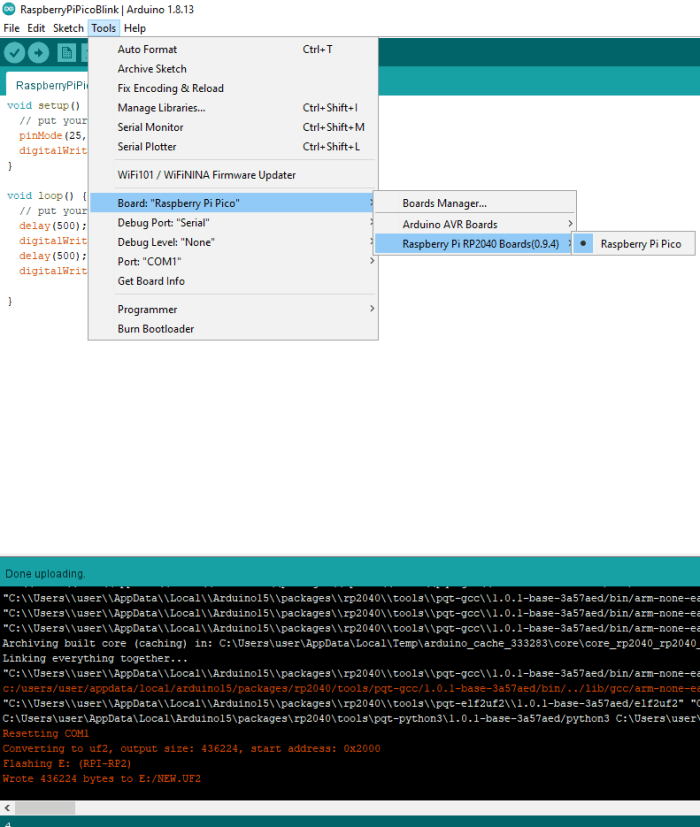The image size is (700, 827).
Task: Click the Verify checkmark toolbar icon
Action: click(15, 53)
